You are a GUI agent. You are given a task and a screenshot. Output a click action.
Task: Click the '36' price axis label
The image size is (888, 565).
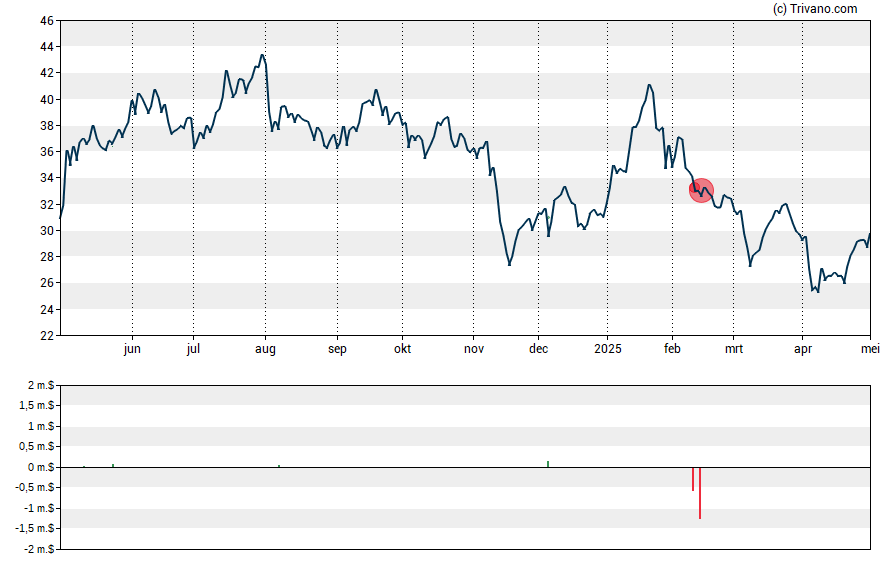47,152
